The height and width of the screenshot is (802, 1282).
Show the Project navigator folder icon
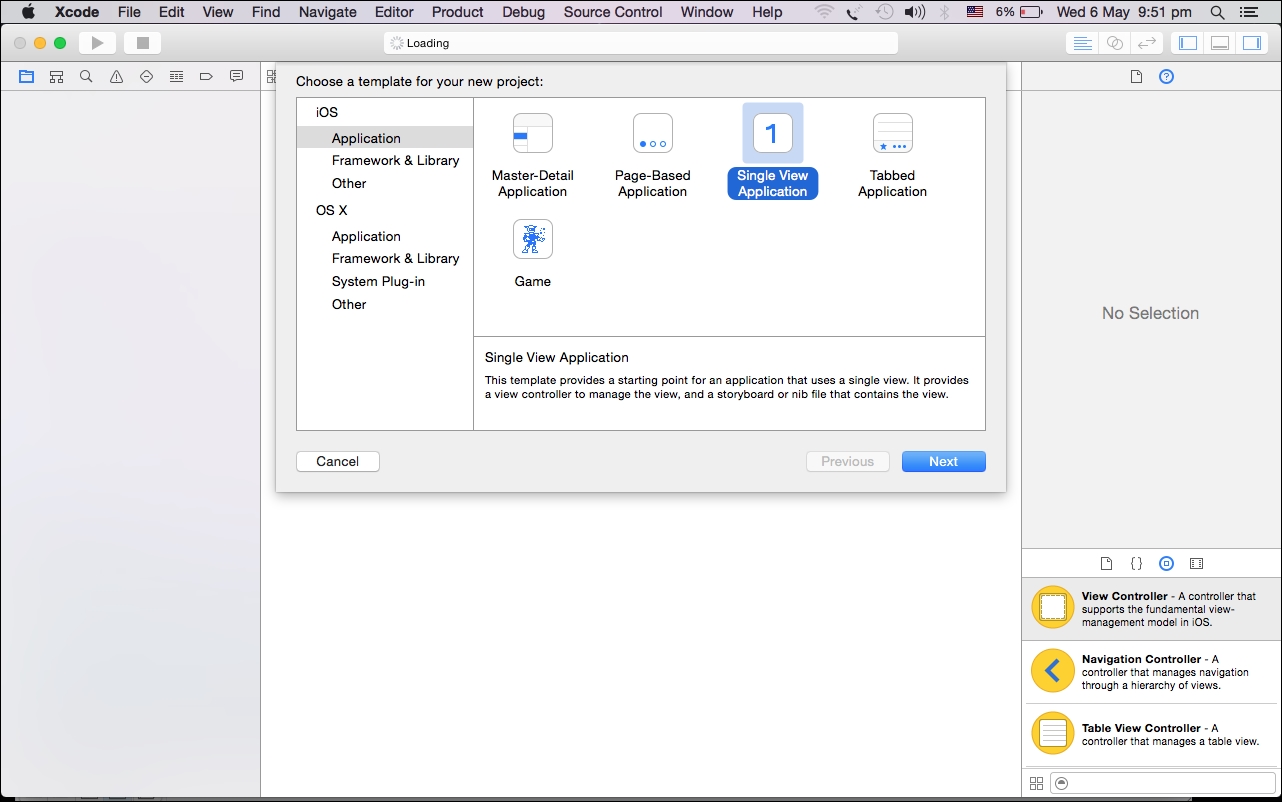point(26,76)
